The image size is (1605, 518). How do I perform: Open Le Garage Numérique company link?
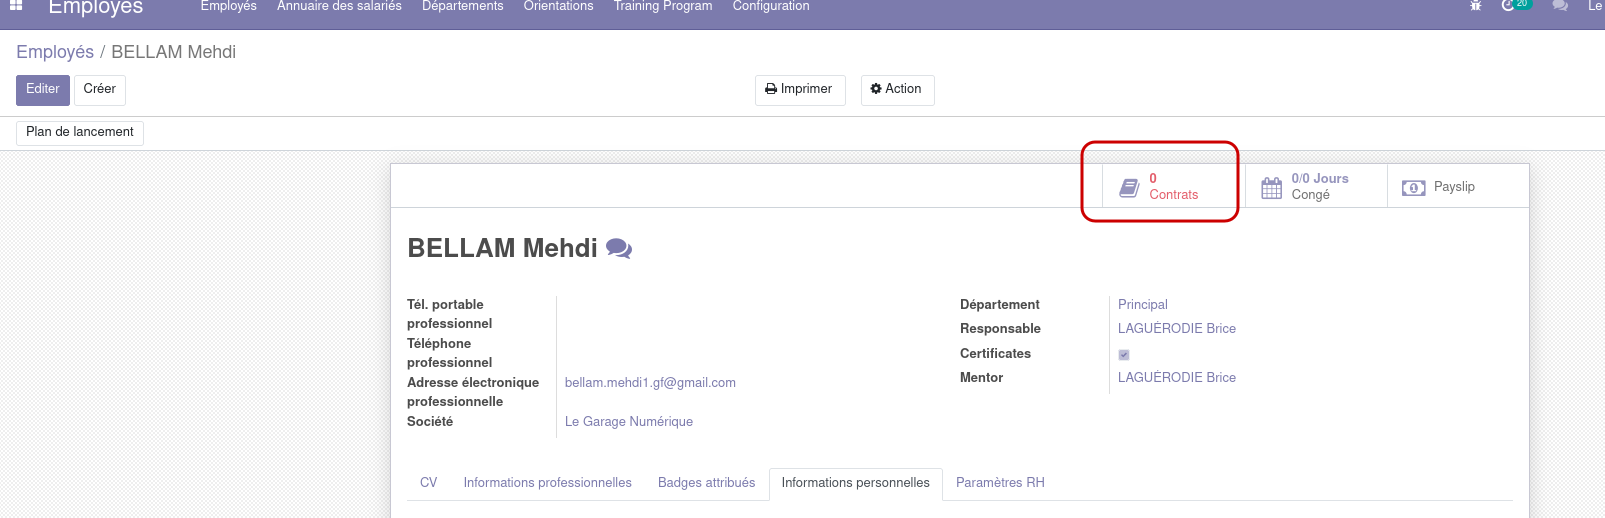(x=629, y=422)
